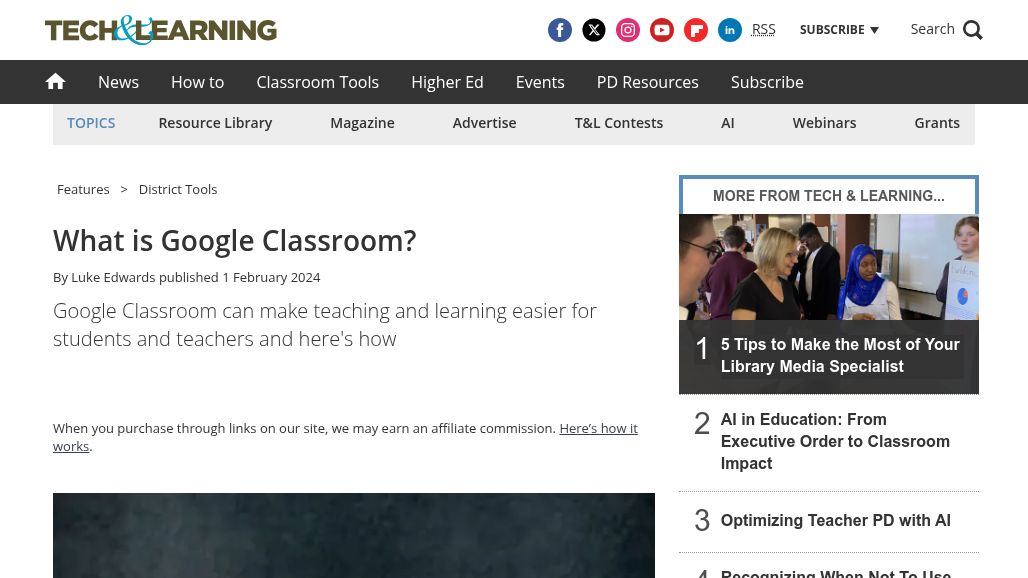Image resolution: width=1028 pixels, height=578 pixels.
Task: Open 'AI in Education: From Executive Order' article
Action: click(835, 441)
